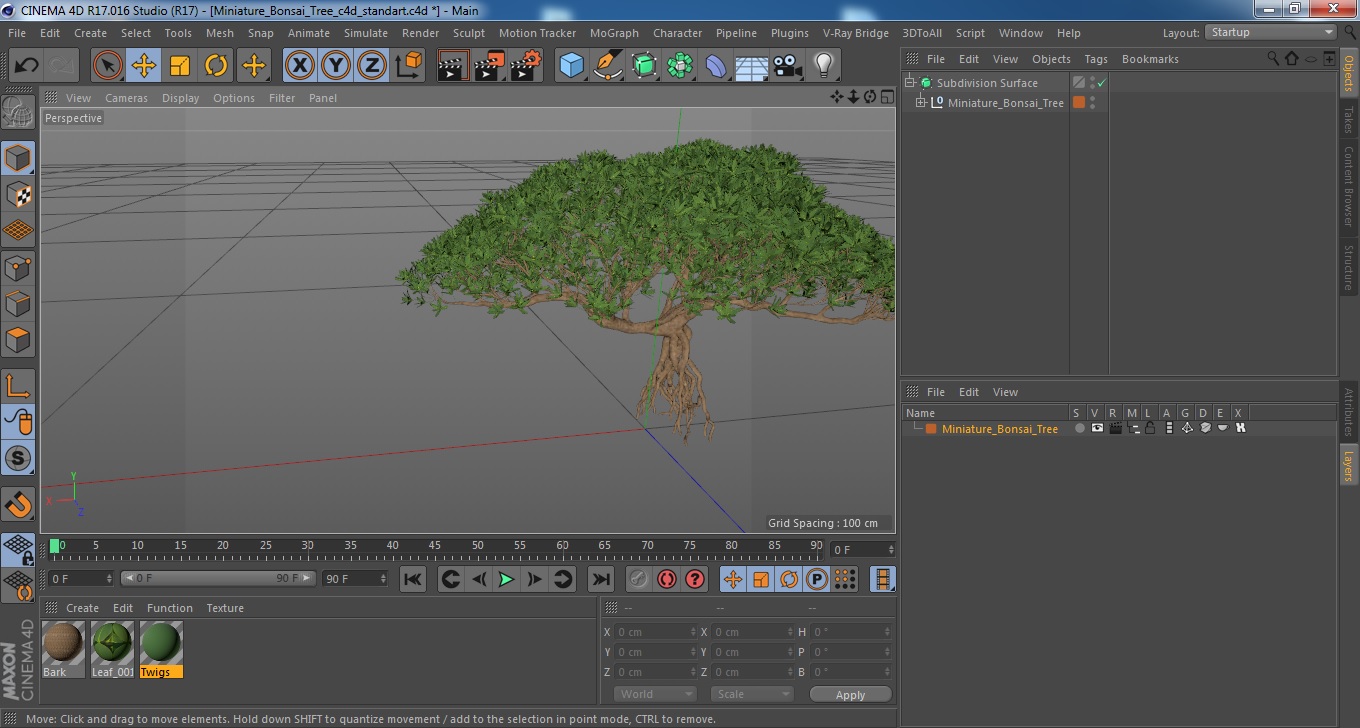Select the Bark material thumbnail
Image resolution: width=1360 pixels, height=728 pixels.
point(62,642)
